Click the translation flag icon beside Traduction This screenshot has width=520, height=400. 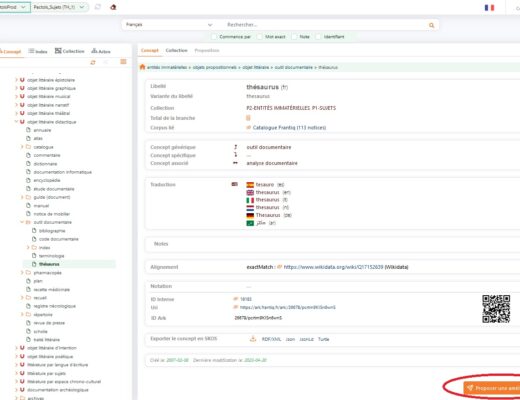coord(235,184)
